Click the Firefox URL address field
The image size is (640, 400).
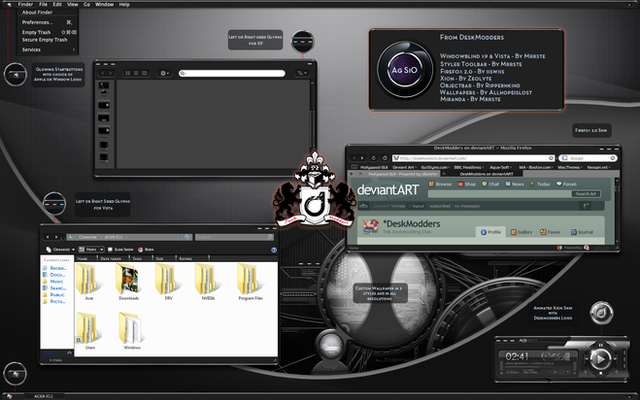[x=473, y=158]
